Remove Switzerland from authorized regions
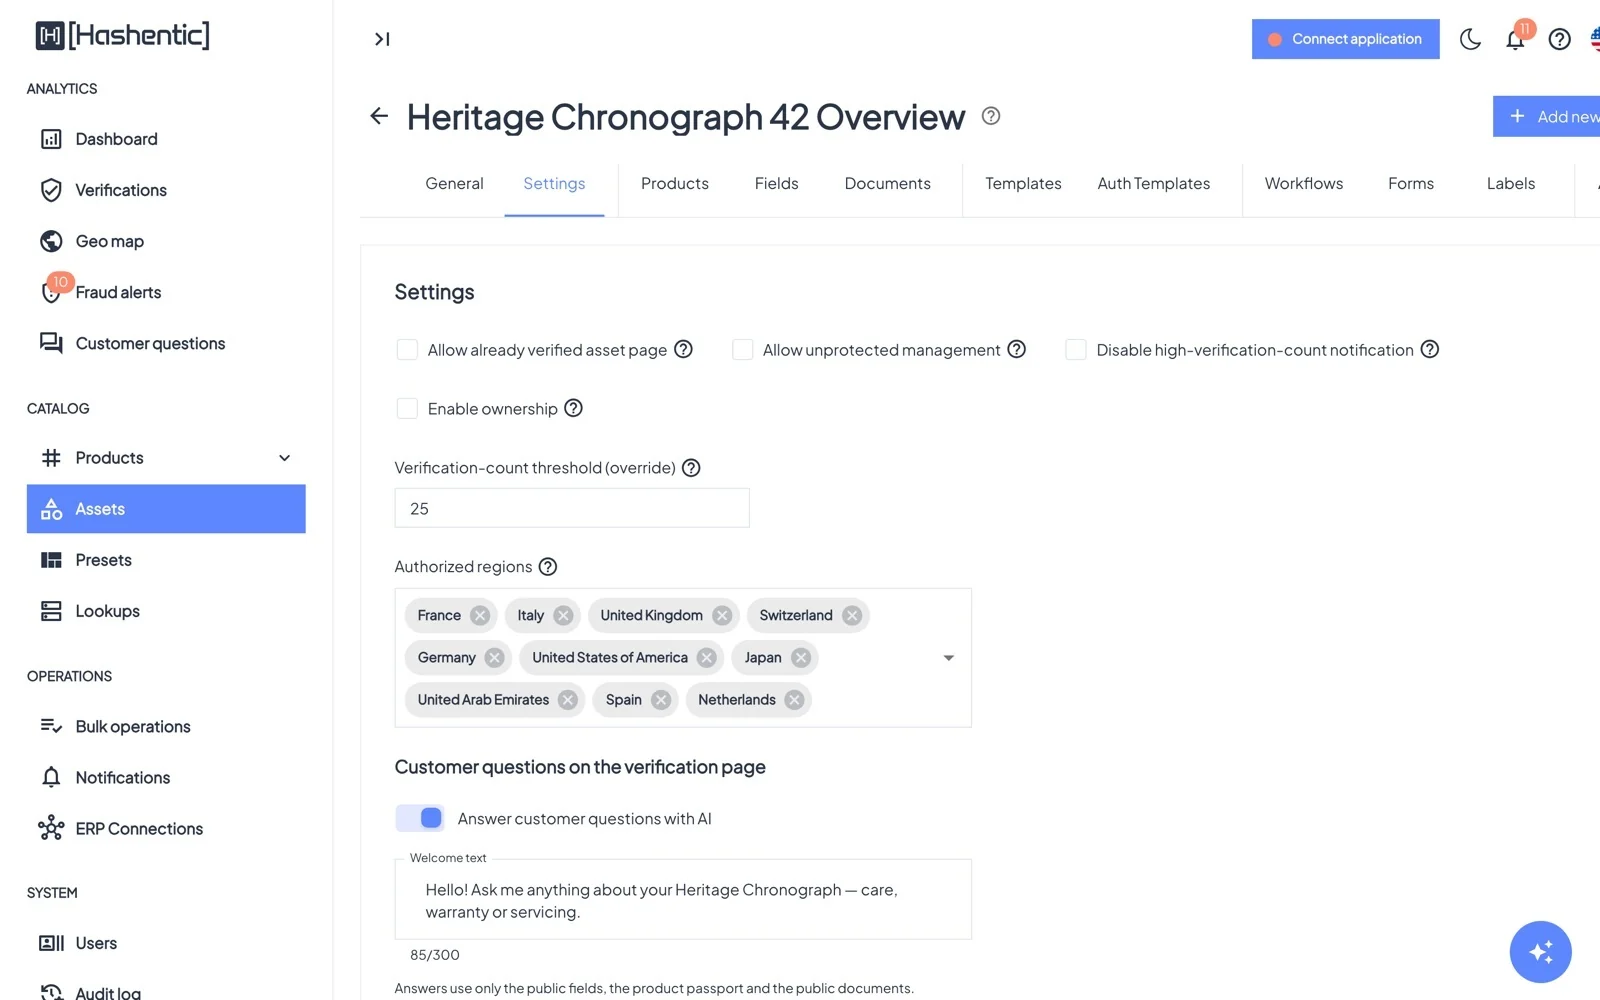The width and height of the screenshot is (1600, 1000). pos(852,615)
